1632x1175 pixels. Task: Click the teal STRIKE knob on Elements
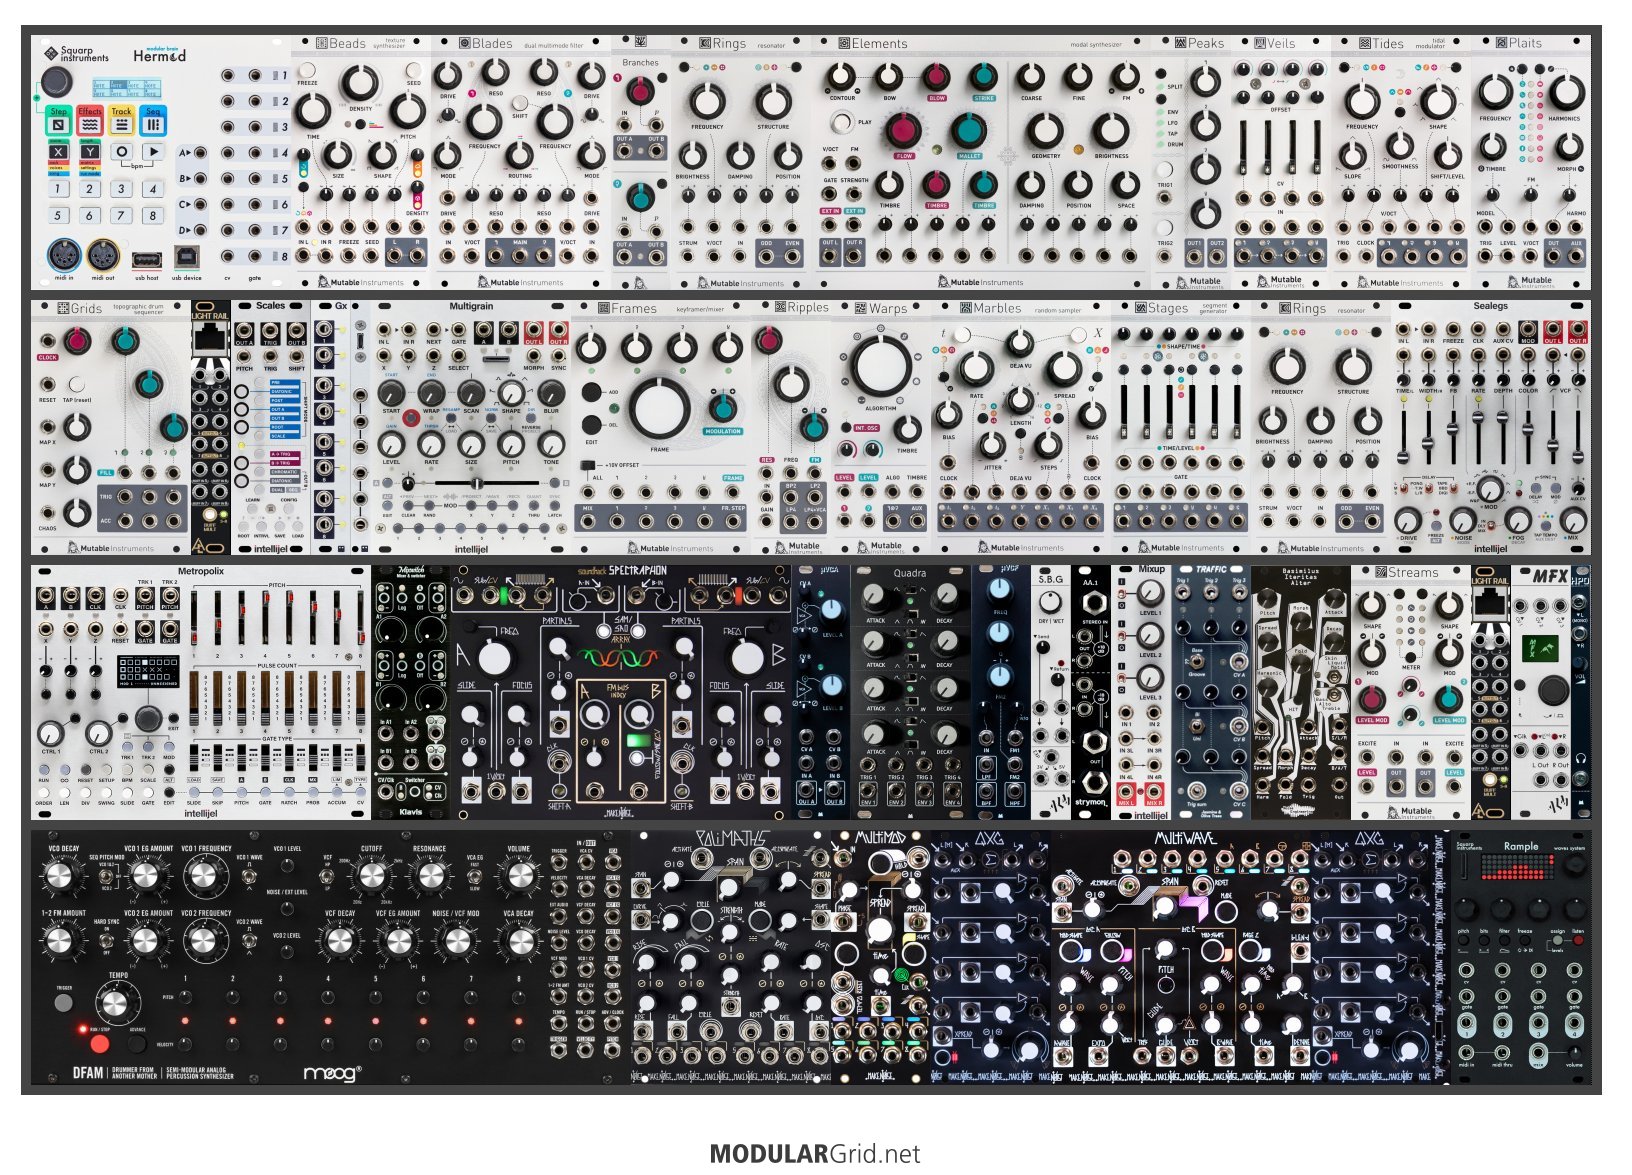984,77
